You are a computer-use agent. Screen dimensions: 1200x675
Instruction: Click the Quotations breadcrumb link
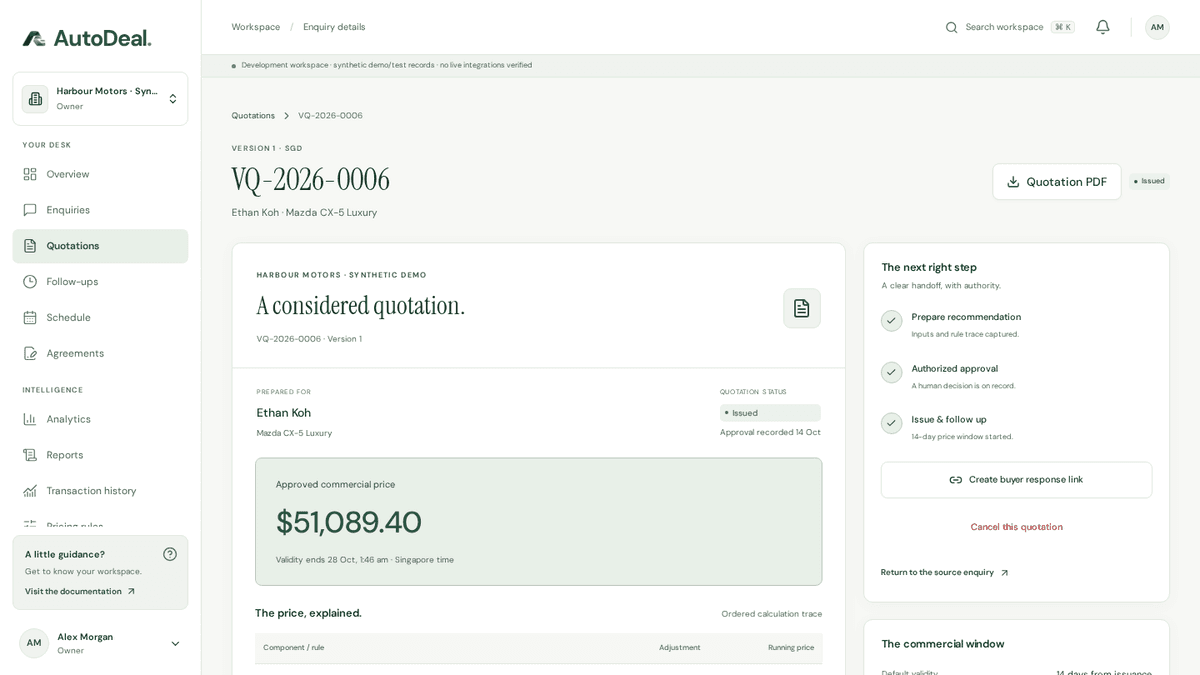pos(253,116)
